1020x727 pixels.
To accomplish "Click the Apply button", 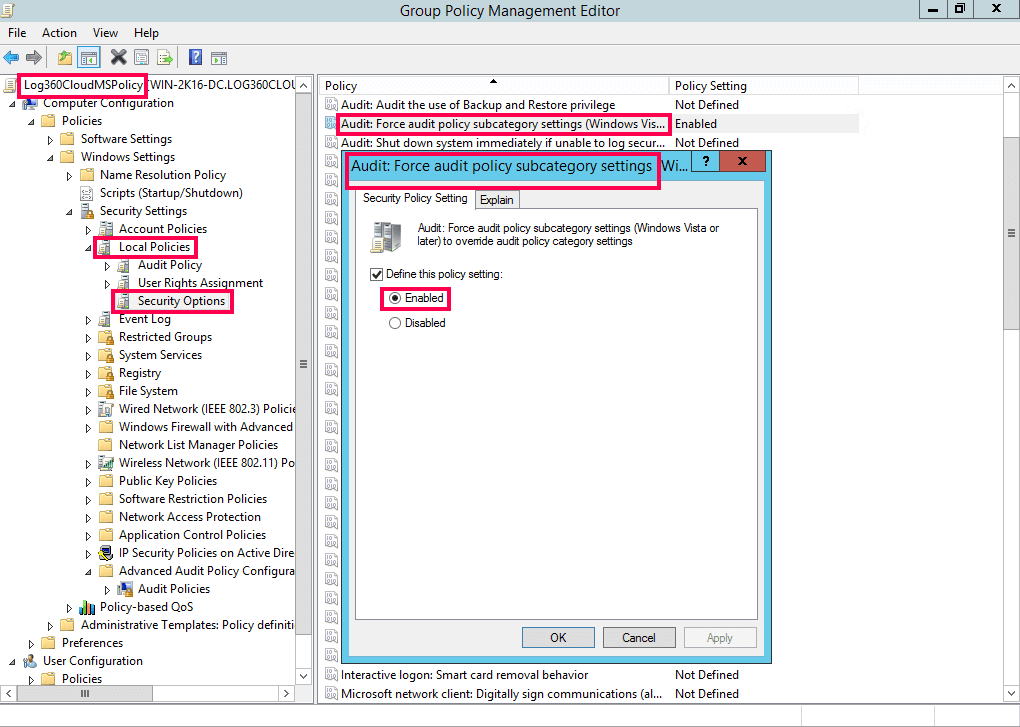I will [719, 637].
